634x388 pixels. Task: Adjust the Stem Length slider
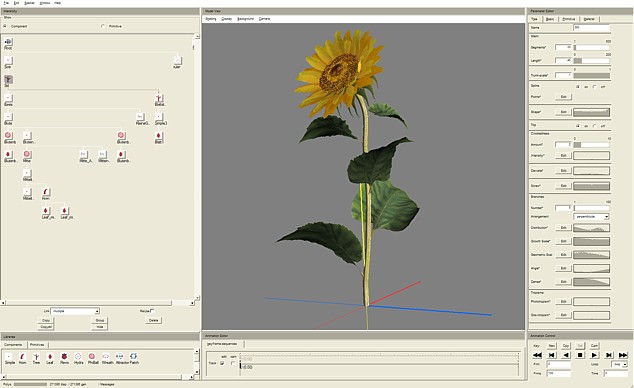tap(592, 61)
